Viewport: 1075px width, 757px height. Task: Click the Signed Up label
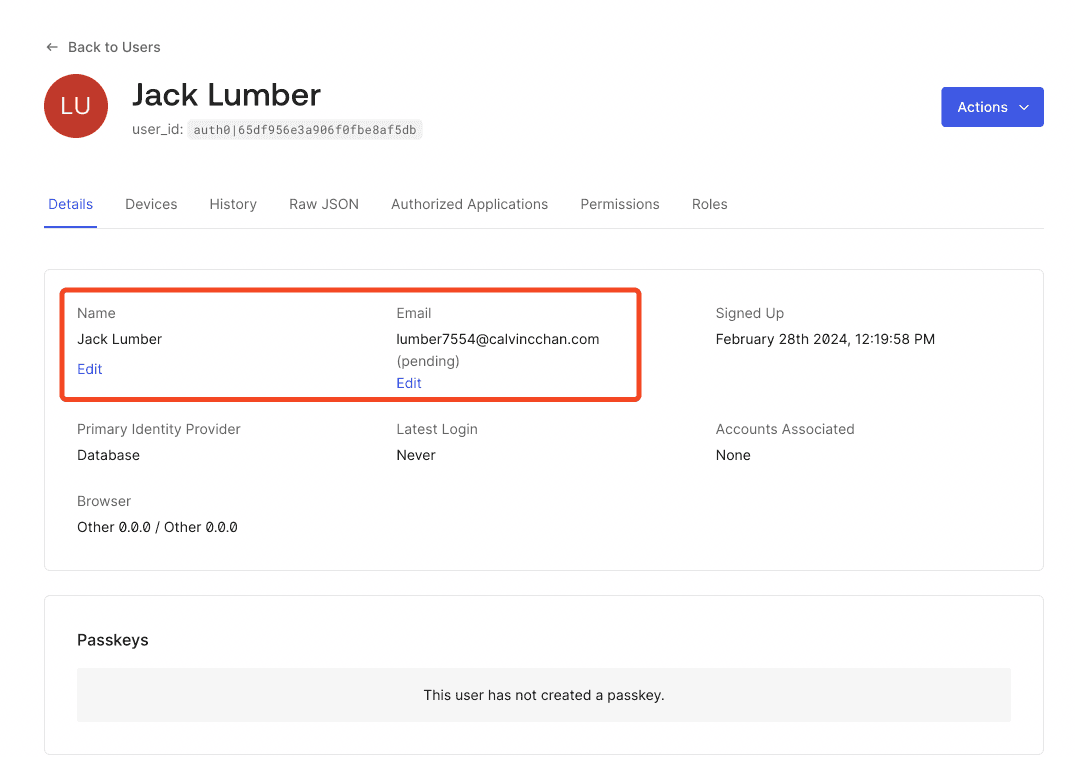click(x=750, y=313)
